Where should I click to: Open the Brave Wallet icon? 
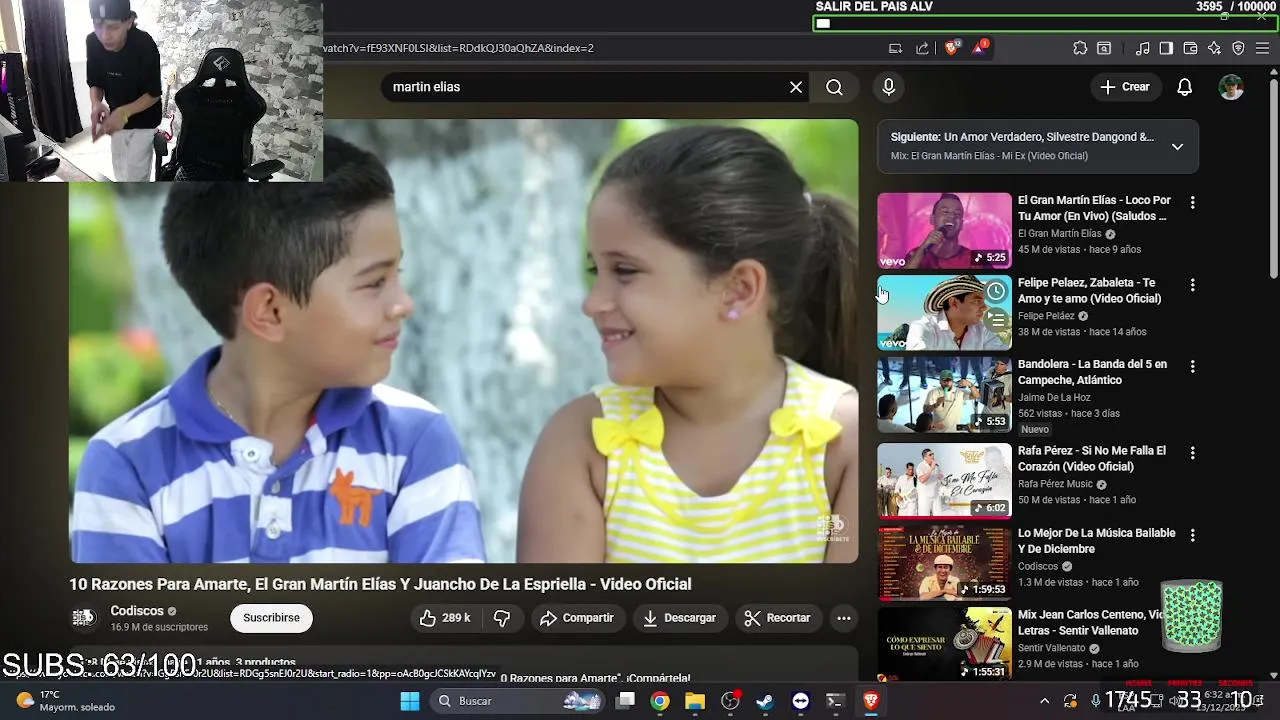coord(1190,48)
